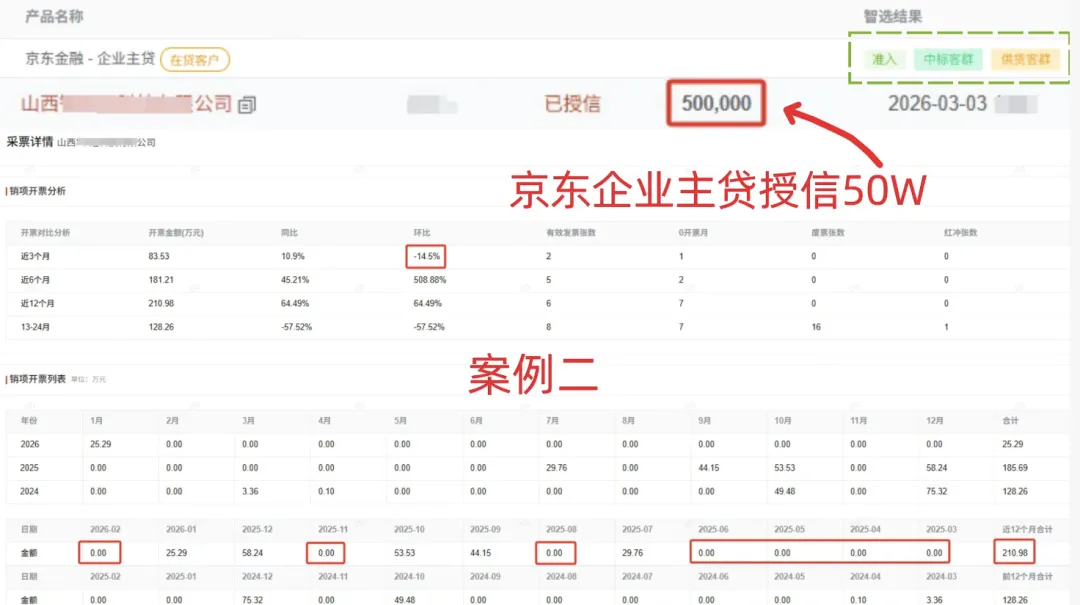Click the 500,000 credit amount
The height and width of the screenshot is (605, 1080).
716,103
